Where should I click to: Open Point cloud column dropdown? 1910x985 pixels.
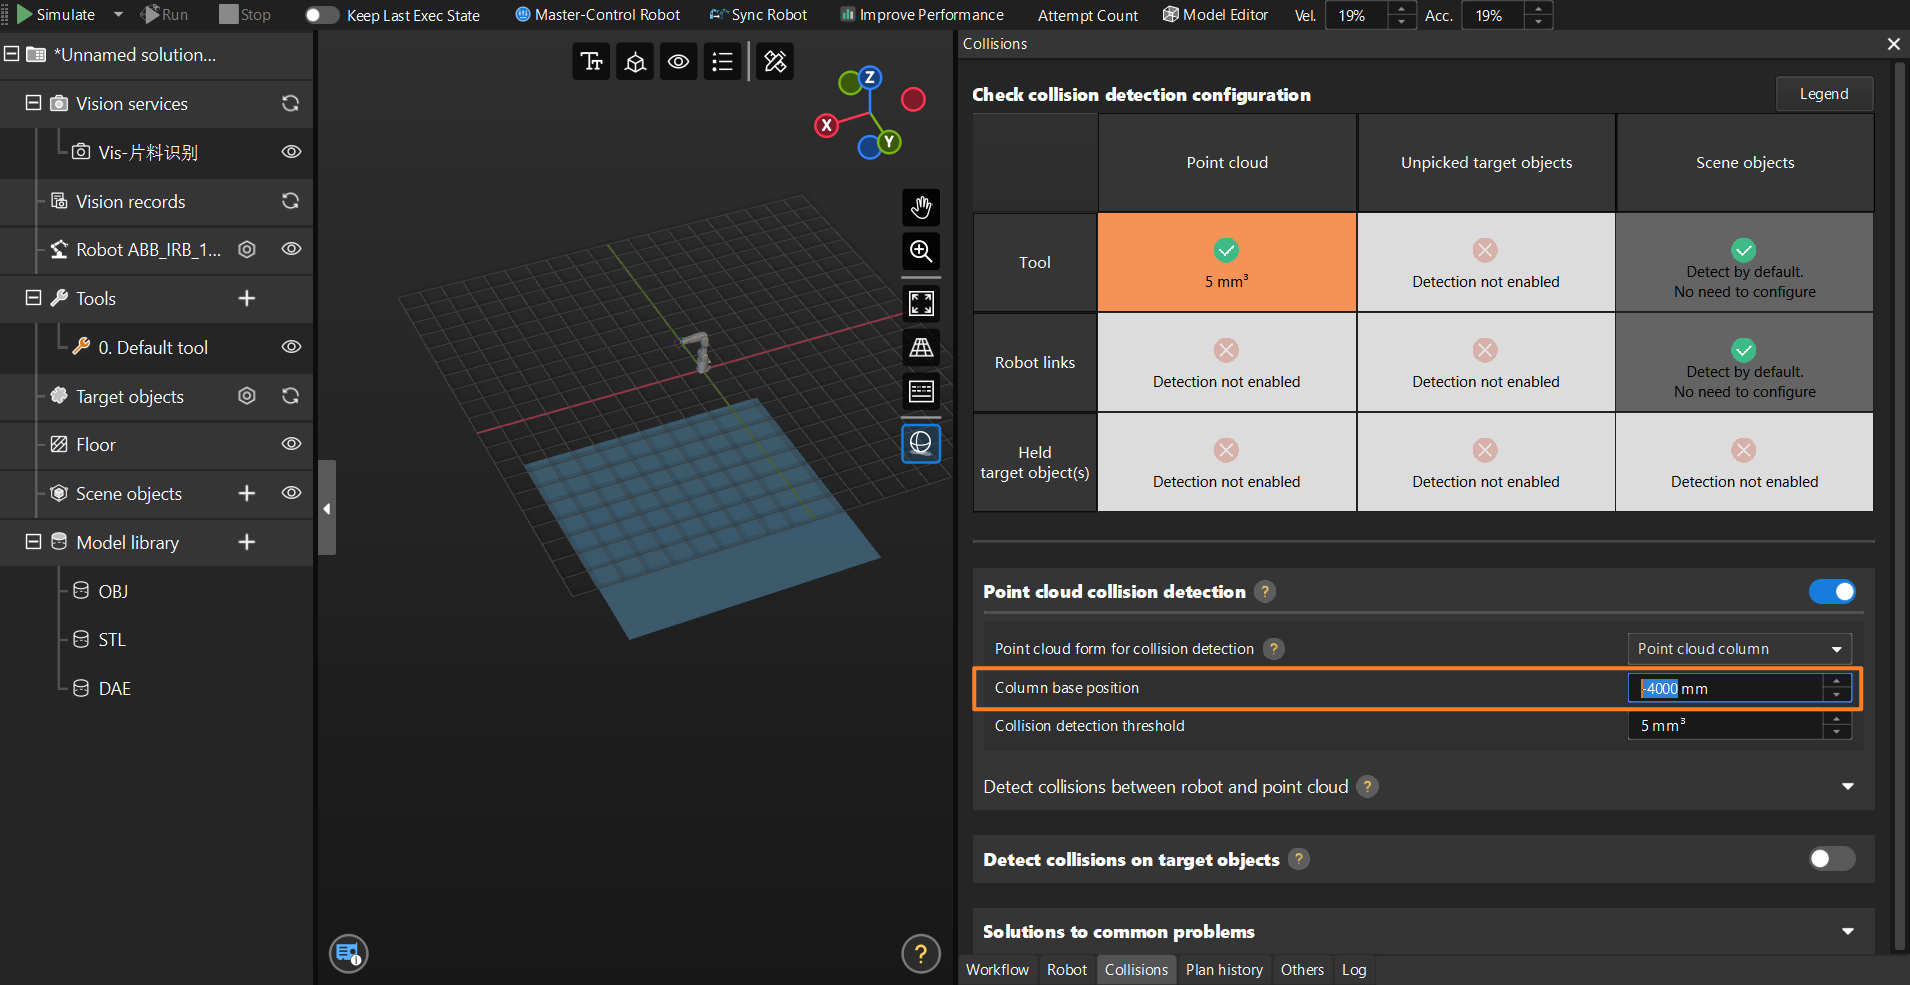pos(1739,649)
